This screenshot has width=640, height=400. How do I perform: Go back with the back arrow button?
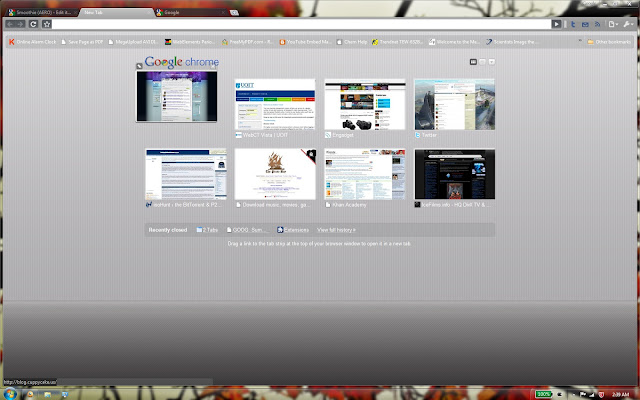tap(10, 24)
